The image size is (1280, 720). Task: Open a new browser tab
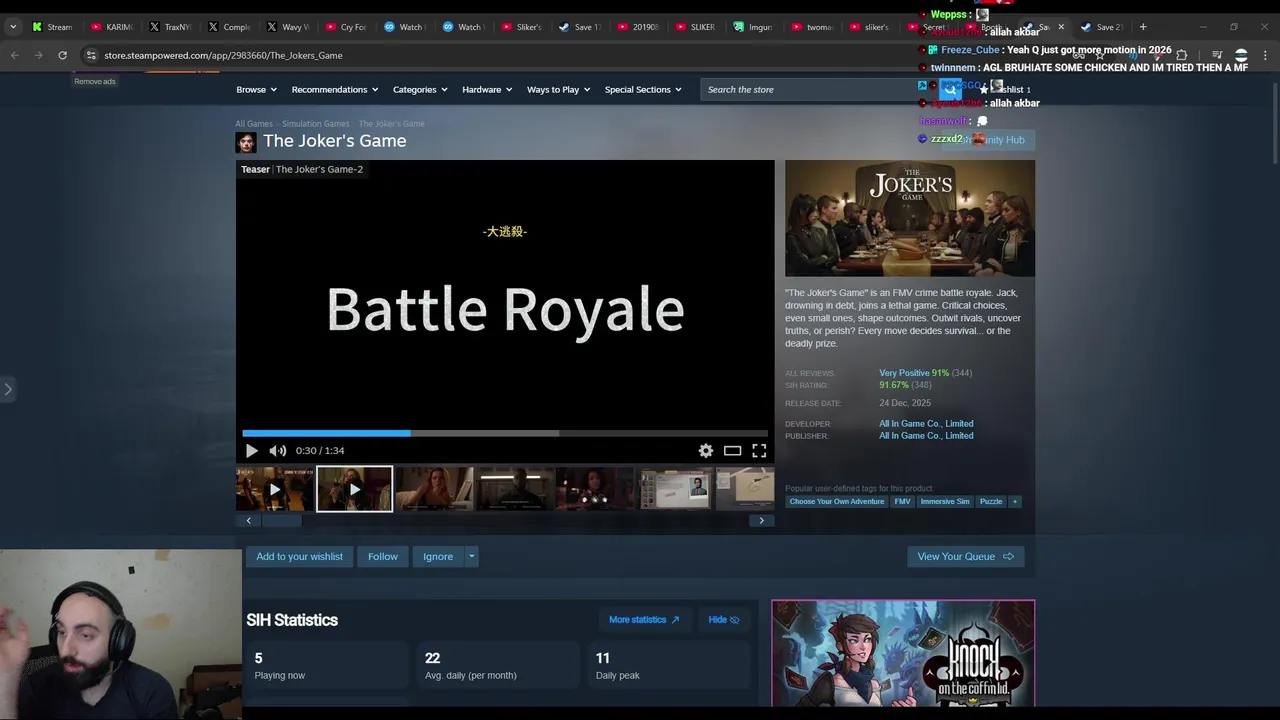1143,27
